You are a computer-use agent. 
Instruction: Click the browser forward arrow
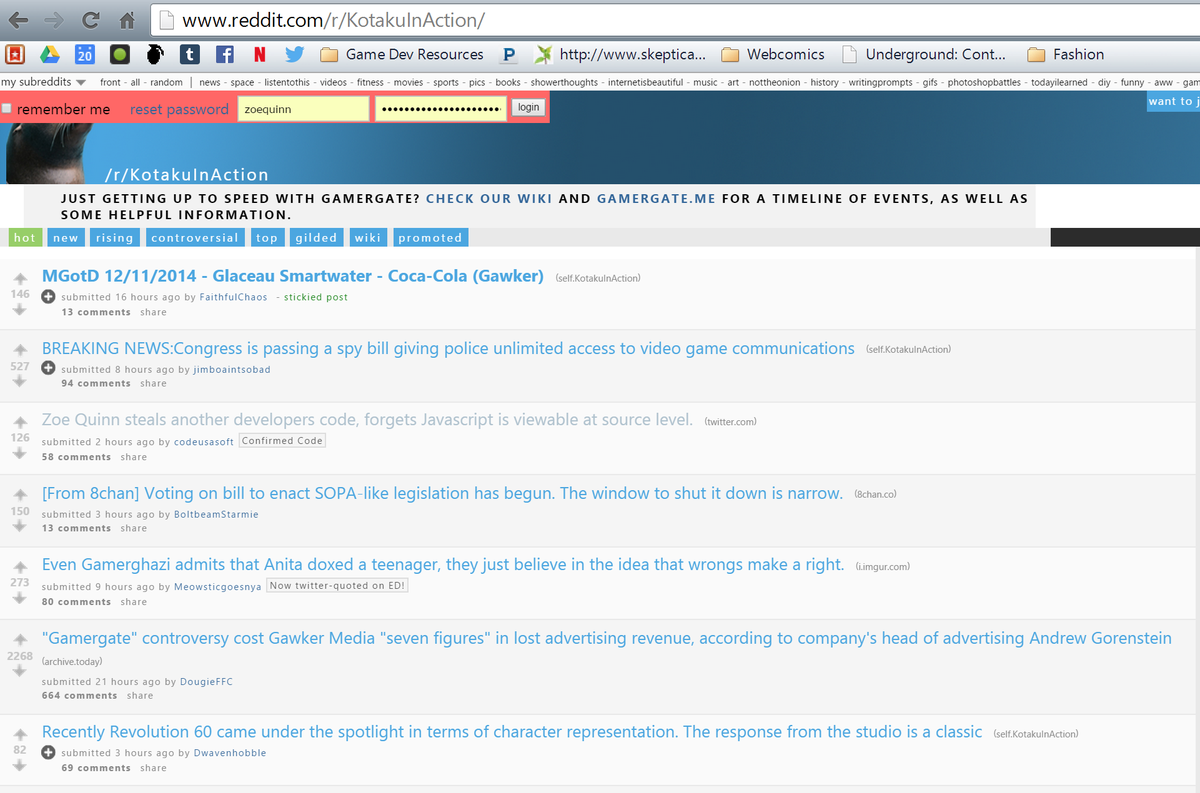[54, 19]
